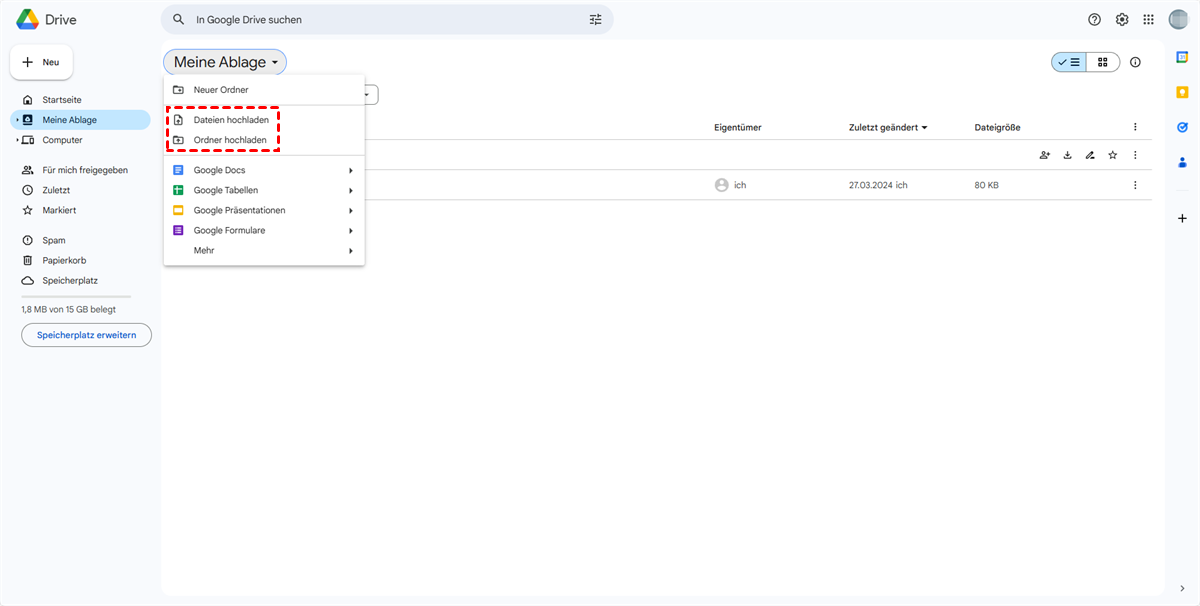Hide side panel with the bottom chevron
This screenshot has width=1200, height=606.
[x=1182, y=587]
